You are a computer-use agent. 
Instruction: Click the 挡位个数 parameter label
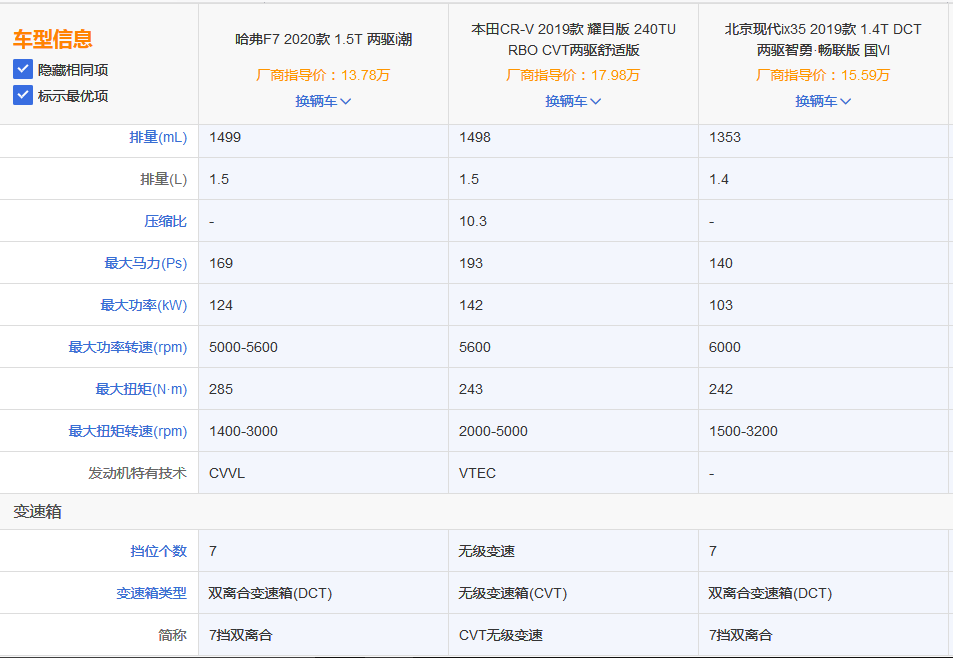158,551
